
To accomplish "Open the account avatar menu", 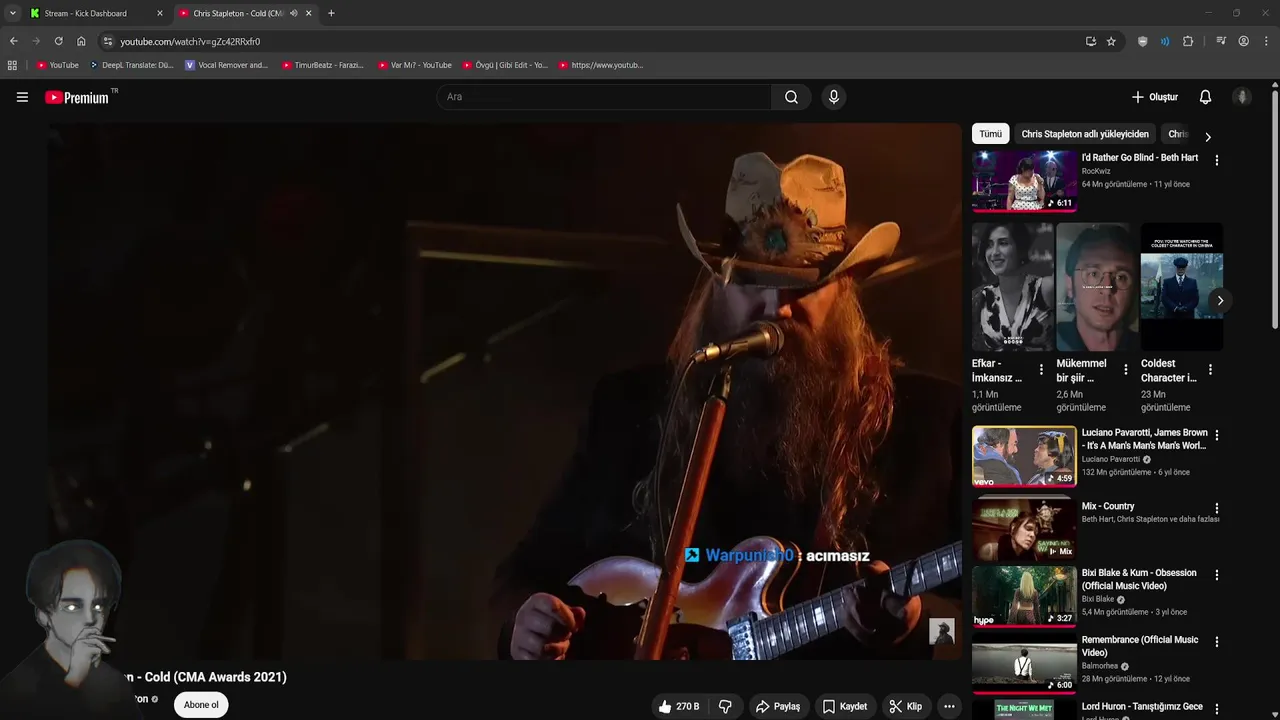I will (1242, 97).
